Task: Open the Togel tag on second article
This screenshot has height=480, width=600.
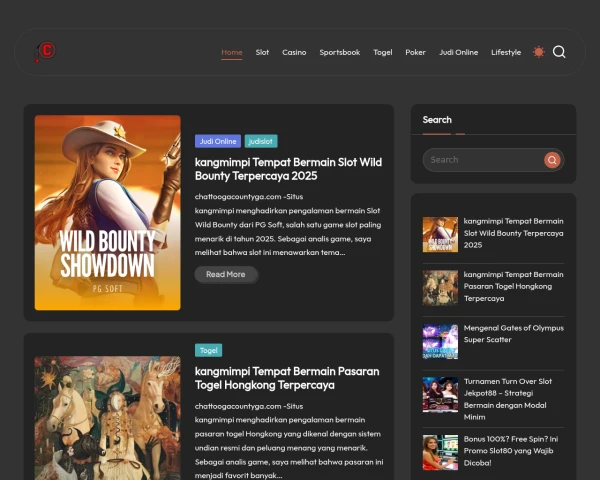Action: (x=208, y=350)
